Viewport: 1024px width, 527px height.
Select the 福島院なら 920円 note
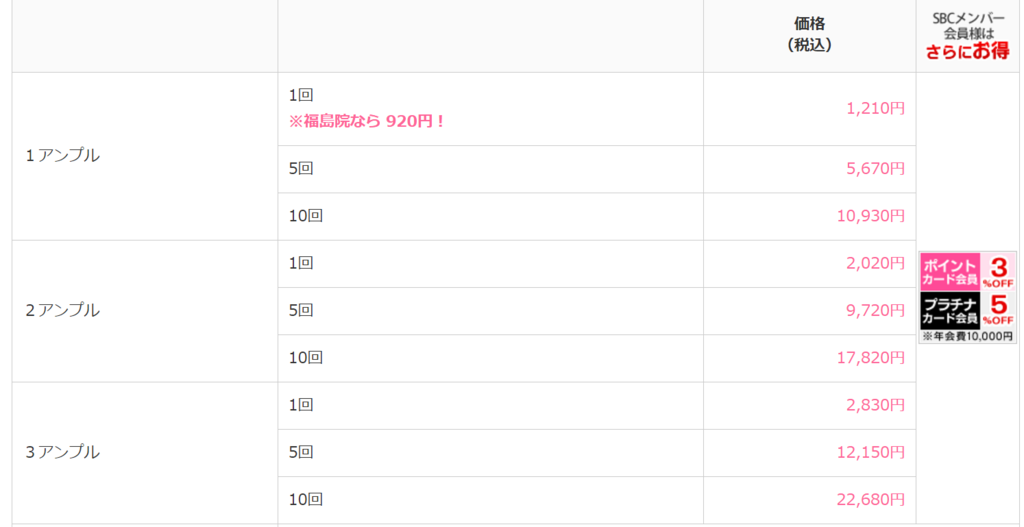tap(367, 121)
